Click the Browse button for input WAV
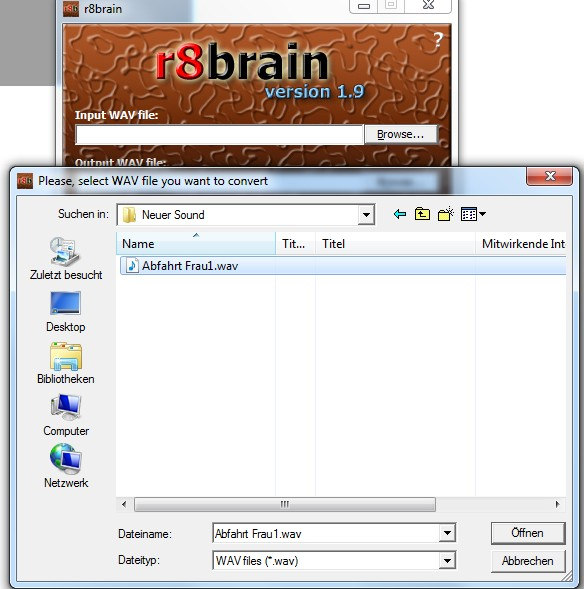The height and width of the screenshot is (589, 584). pos(401,134)
